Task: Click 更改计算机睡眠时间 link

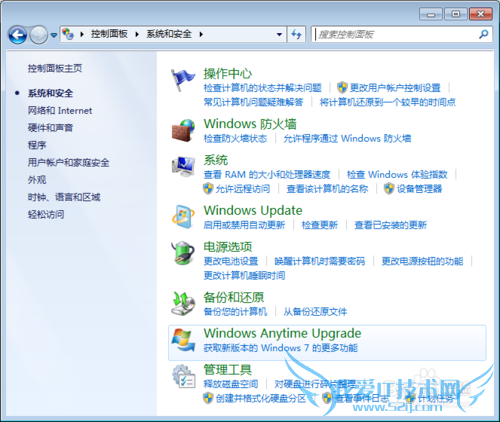Action: [x=244, y=275]
